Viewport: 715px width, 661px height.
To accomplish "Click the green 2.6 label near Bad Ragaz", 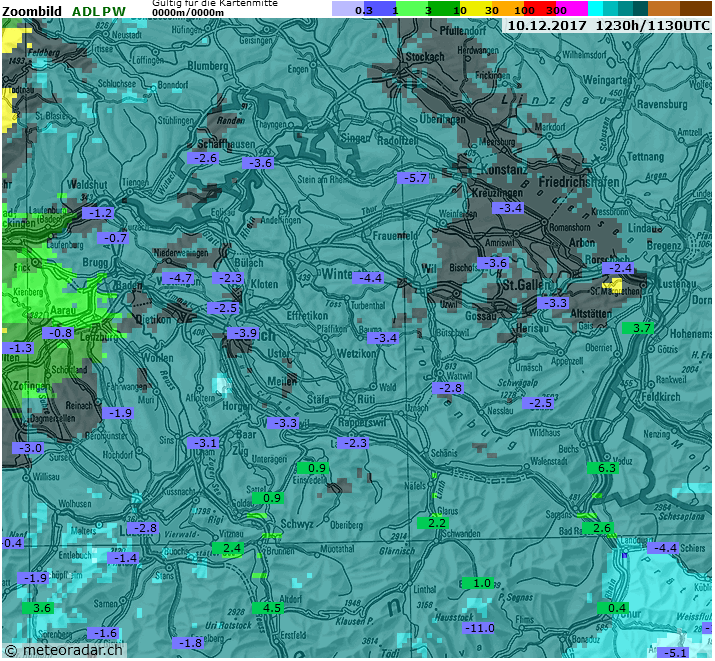I will point(598,528).
